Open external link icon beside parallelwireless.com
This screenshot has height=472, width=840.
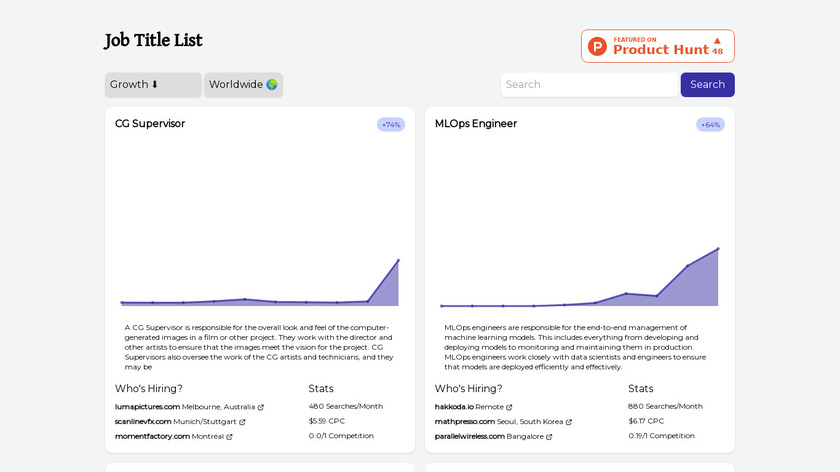click(549, 437)
